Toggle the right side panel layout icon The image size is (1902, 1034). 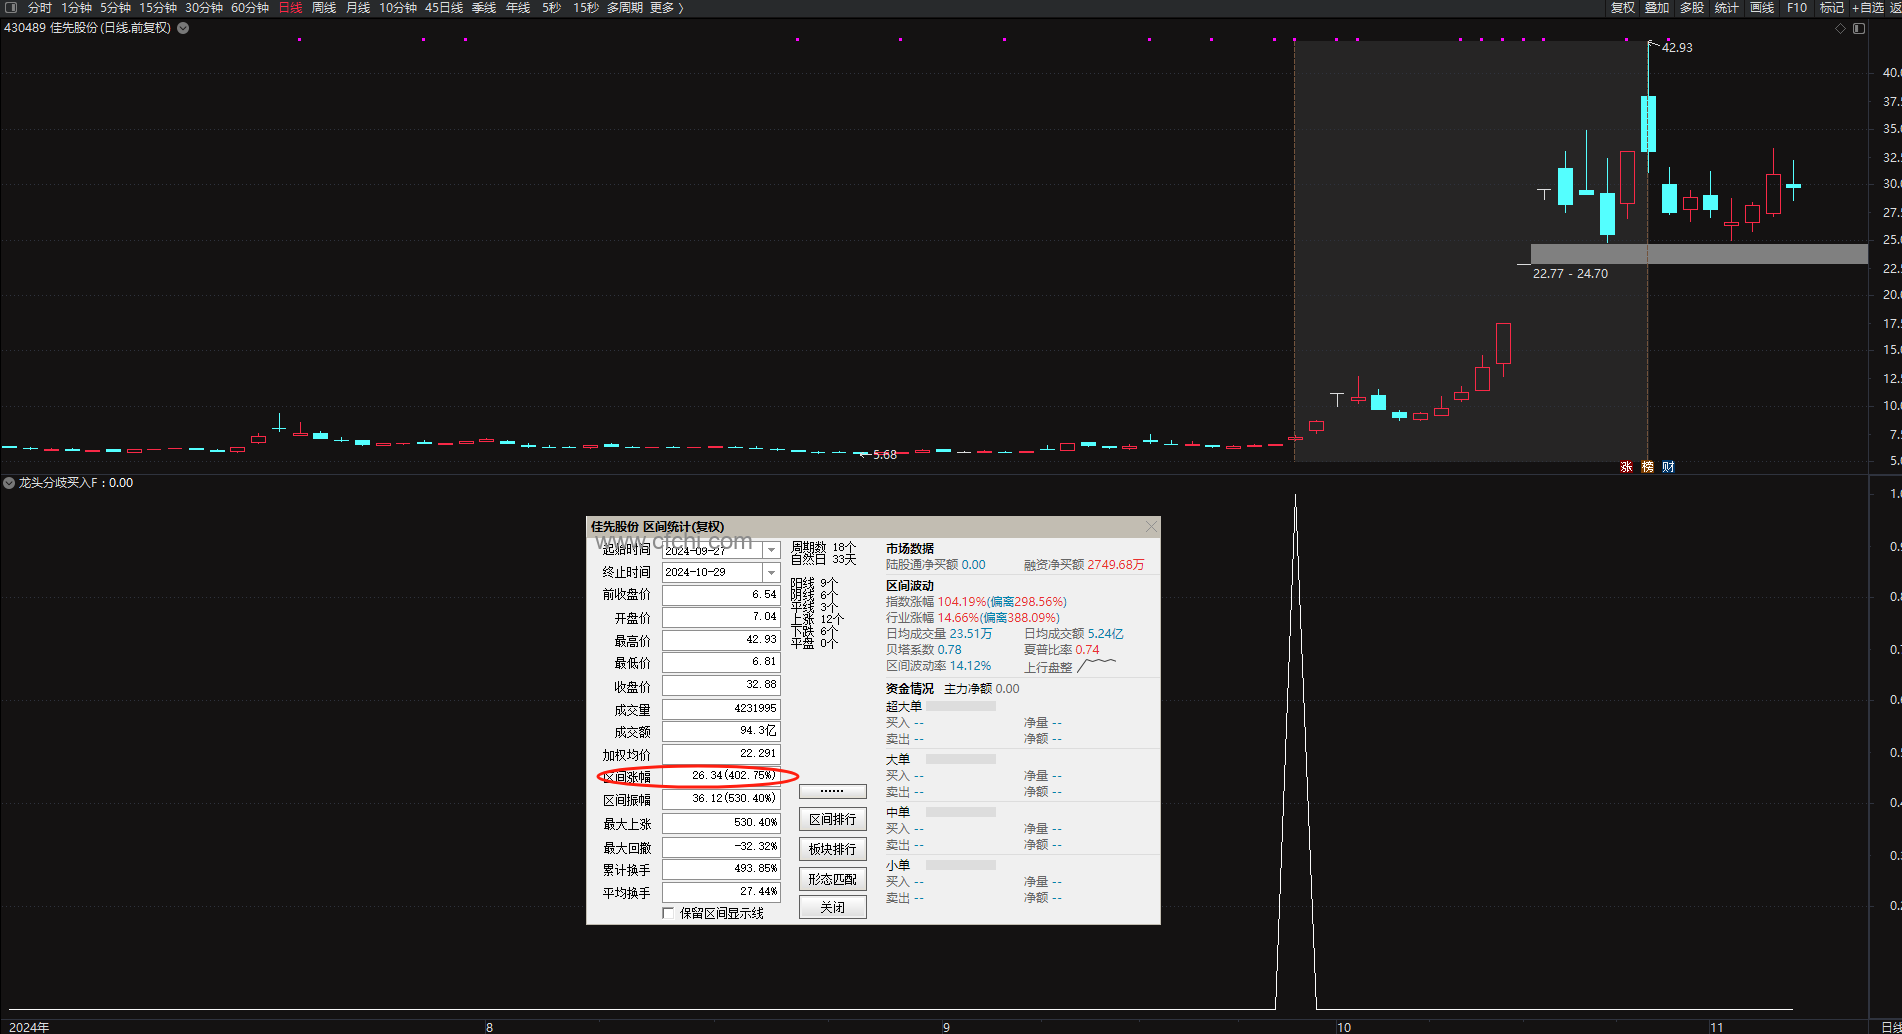point(1859,28)
